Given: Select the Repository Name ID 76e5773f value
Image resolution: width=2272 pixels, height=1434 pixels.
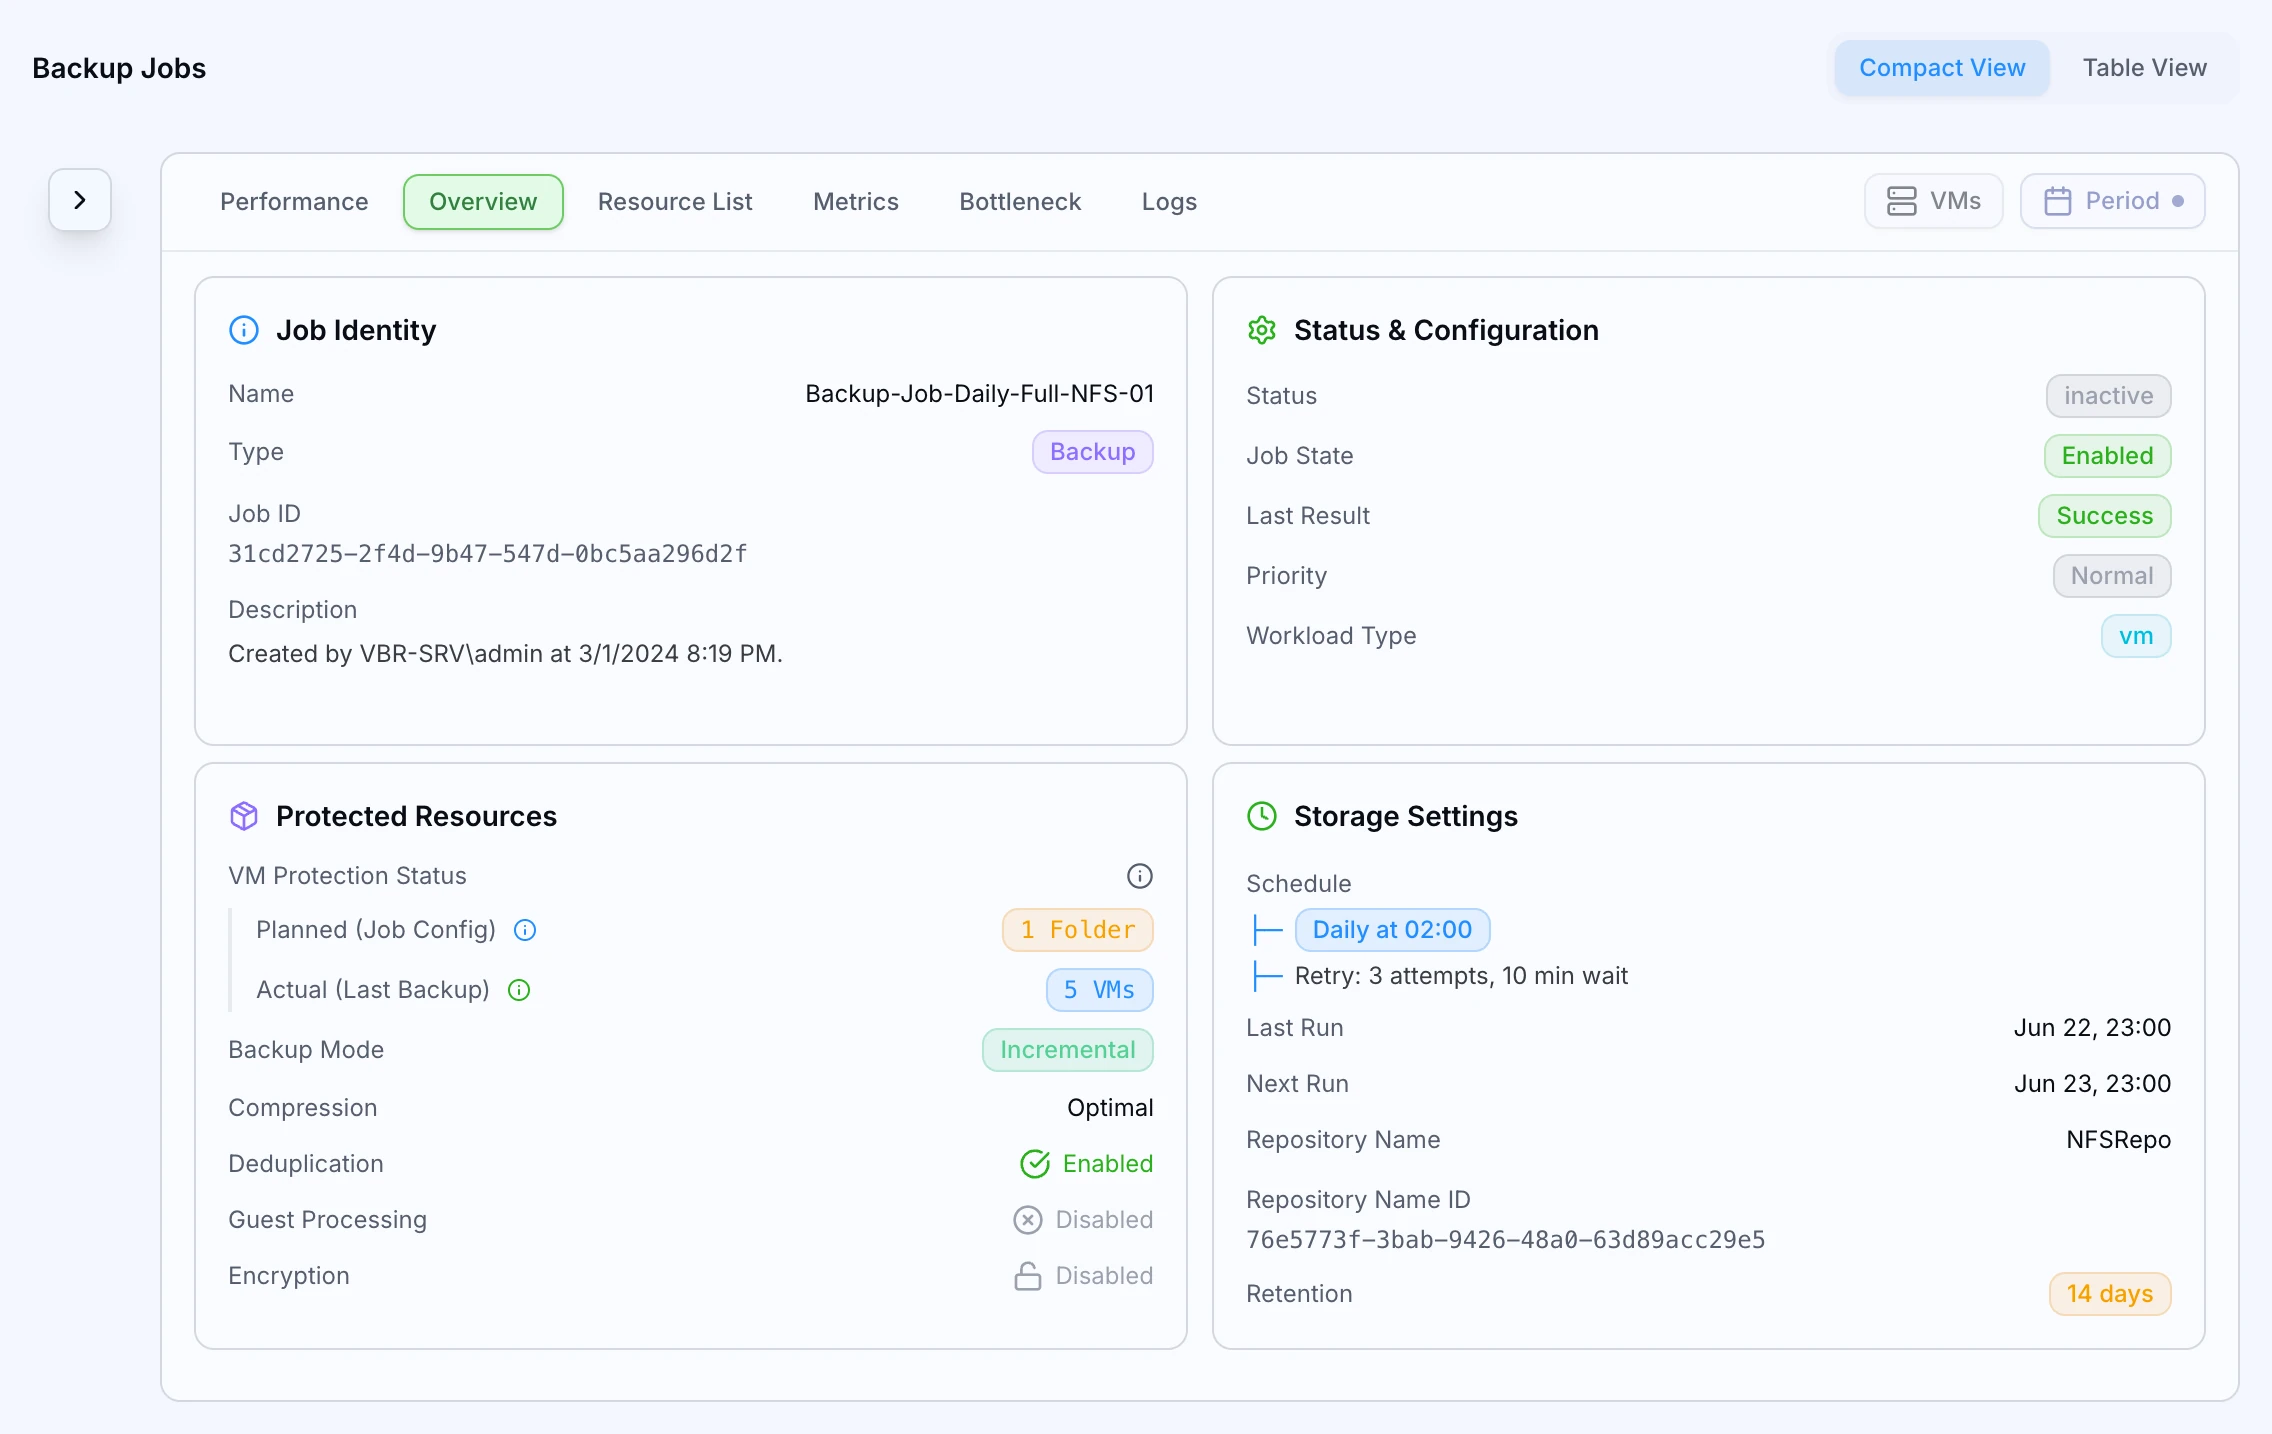Looking at the screenshot, I should pyautogui.click(x=1506, y=1240).
